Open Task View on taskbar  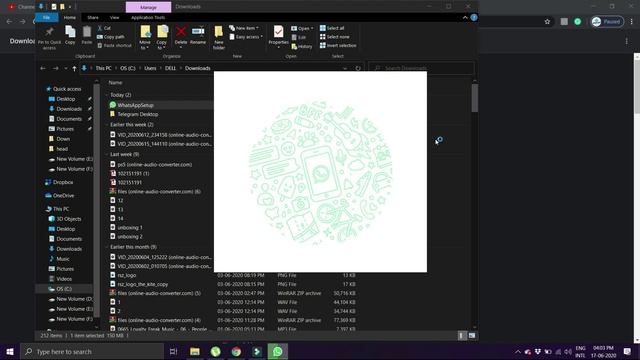click(x=173, y=351)
